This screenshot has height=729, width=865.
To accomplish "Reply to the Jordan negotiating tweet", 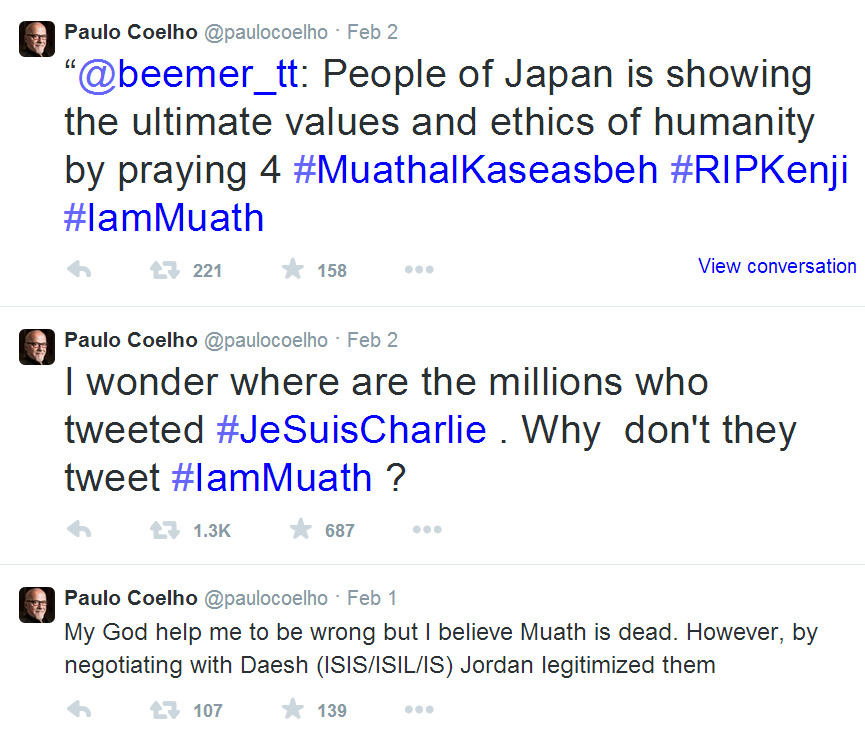I will click(x=78, y=710).
